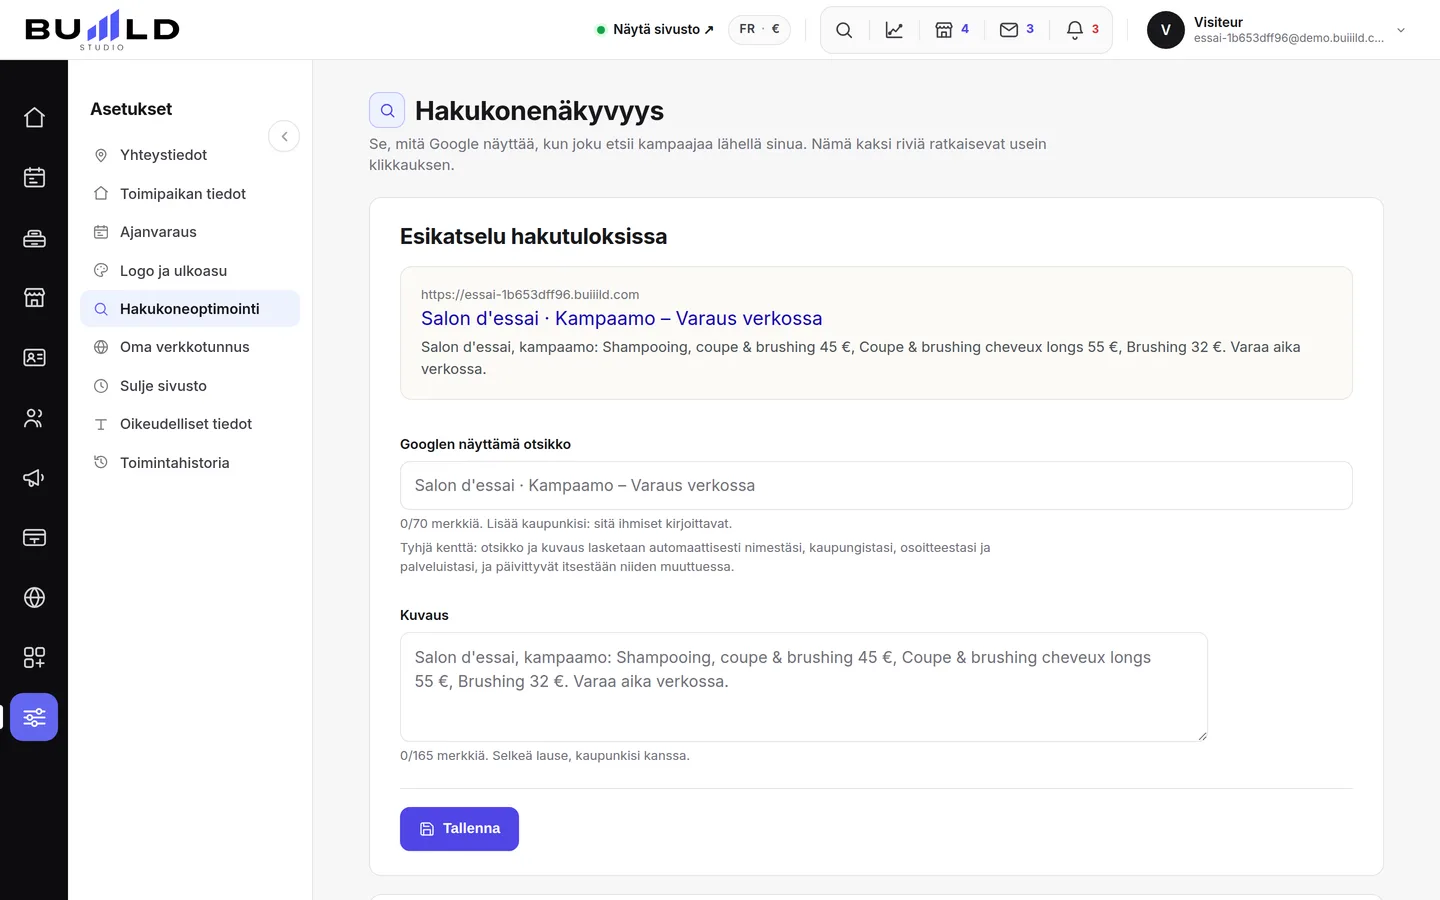Screen dimensions: 1440x900
Task: Open the shop storefront icon in left rail
Action: (34, 297)
